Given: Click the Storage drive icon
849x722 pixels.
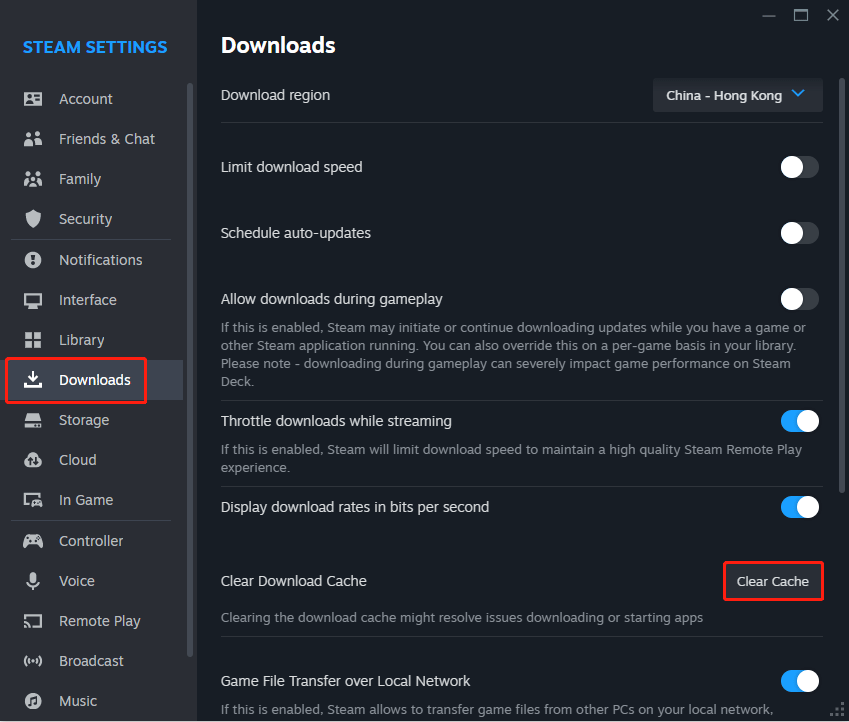Looking at the screenshot, I should [x=33, y=420].
